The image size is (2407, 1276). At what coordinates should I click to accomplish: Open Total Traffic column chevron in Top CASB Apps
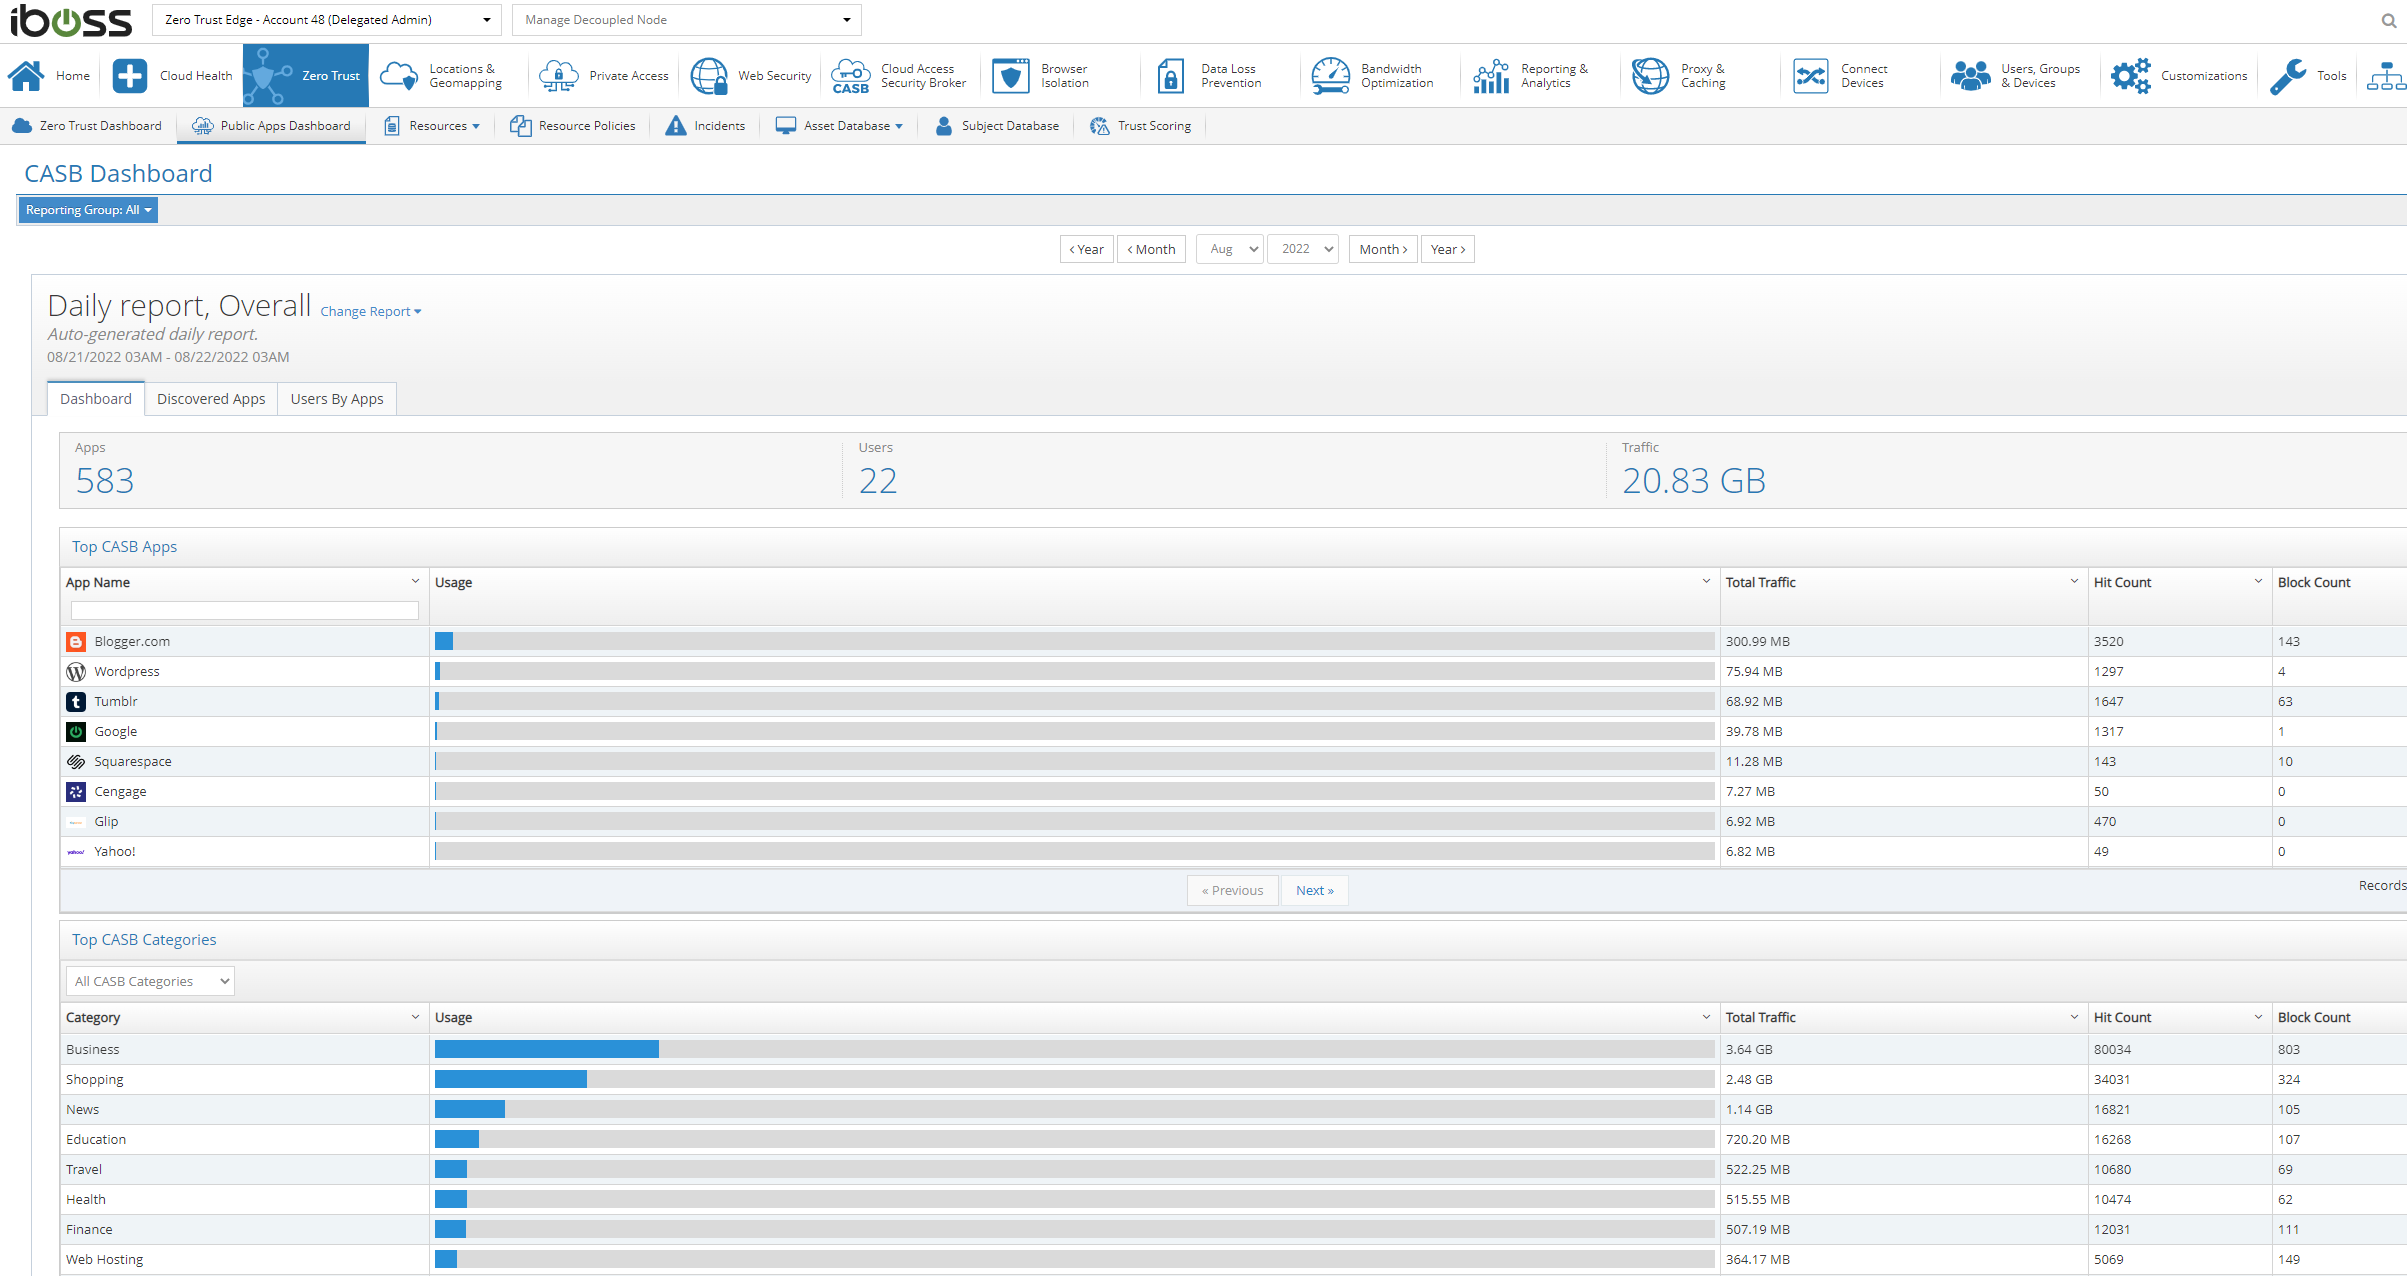(2073, 581)
